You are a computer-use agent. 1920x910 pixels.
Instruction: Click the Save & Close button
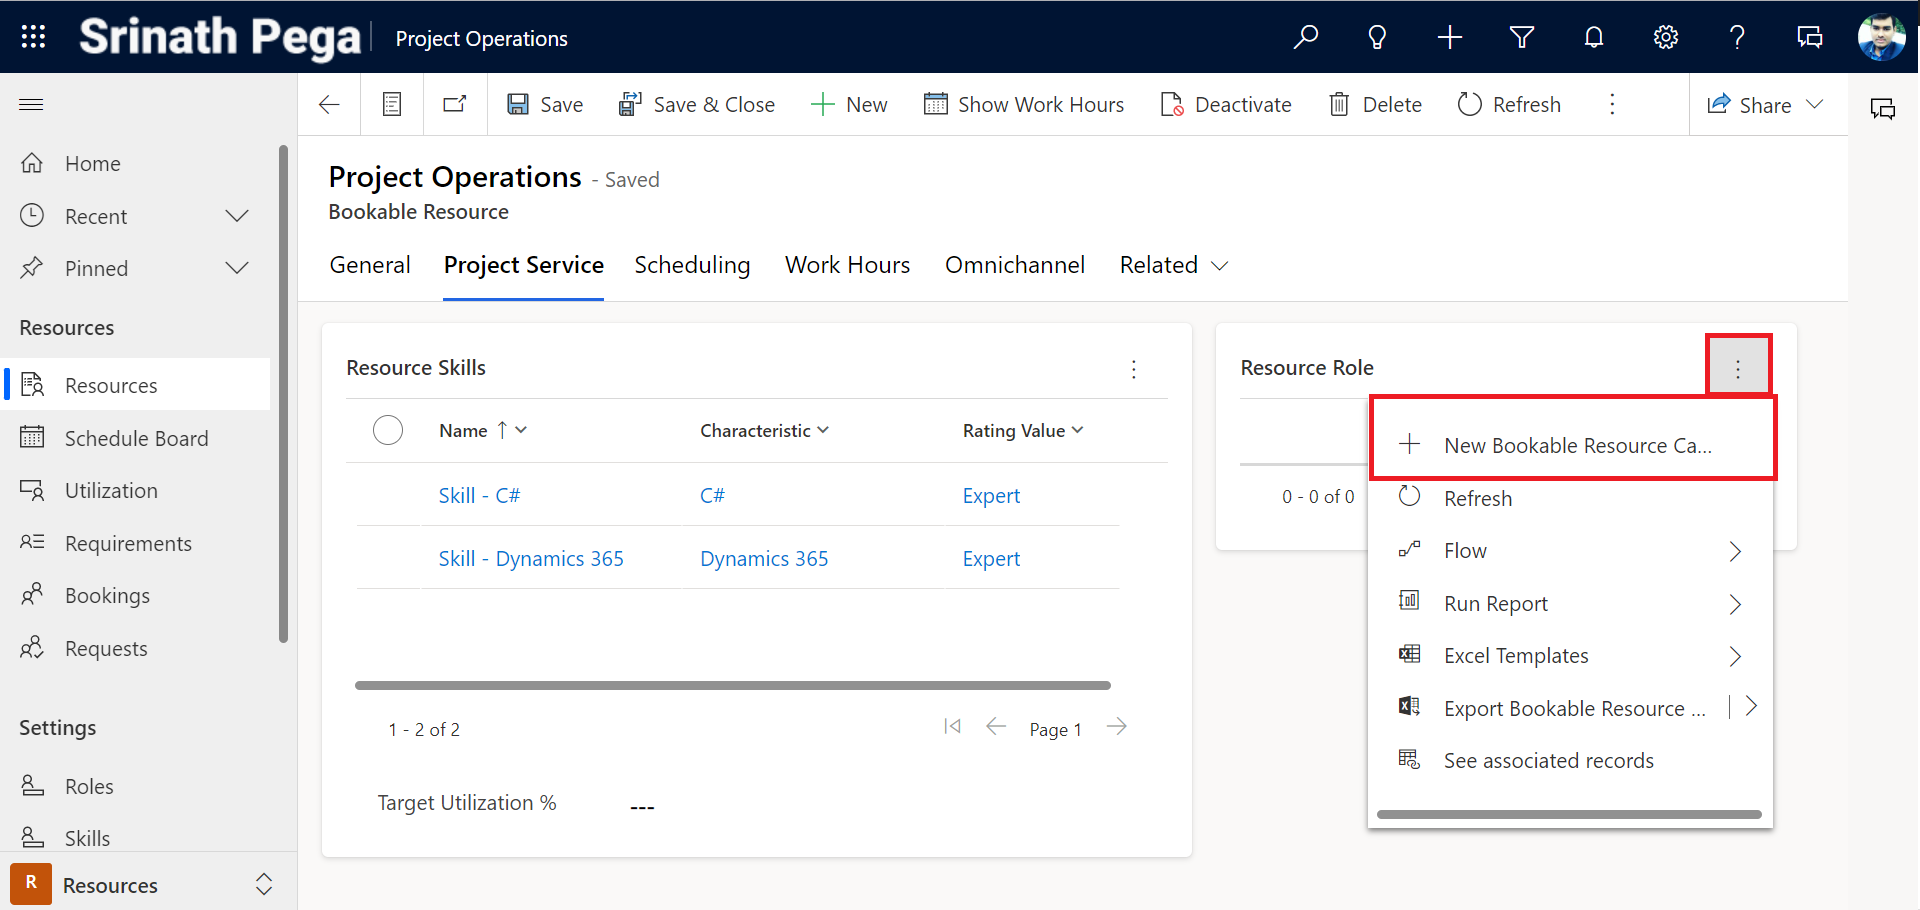click(697, 104)
